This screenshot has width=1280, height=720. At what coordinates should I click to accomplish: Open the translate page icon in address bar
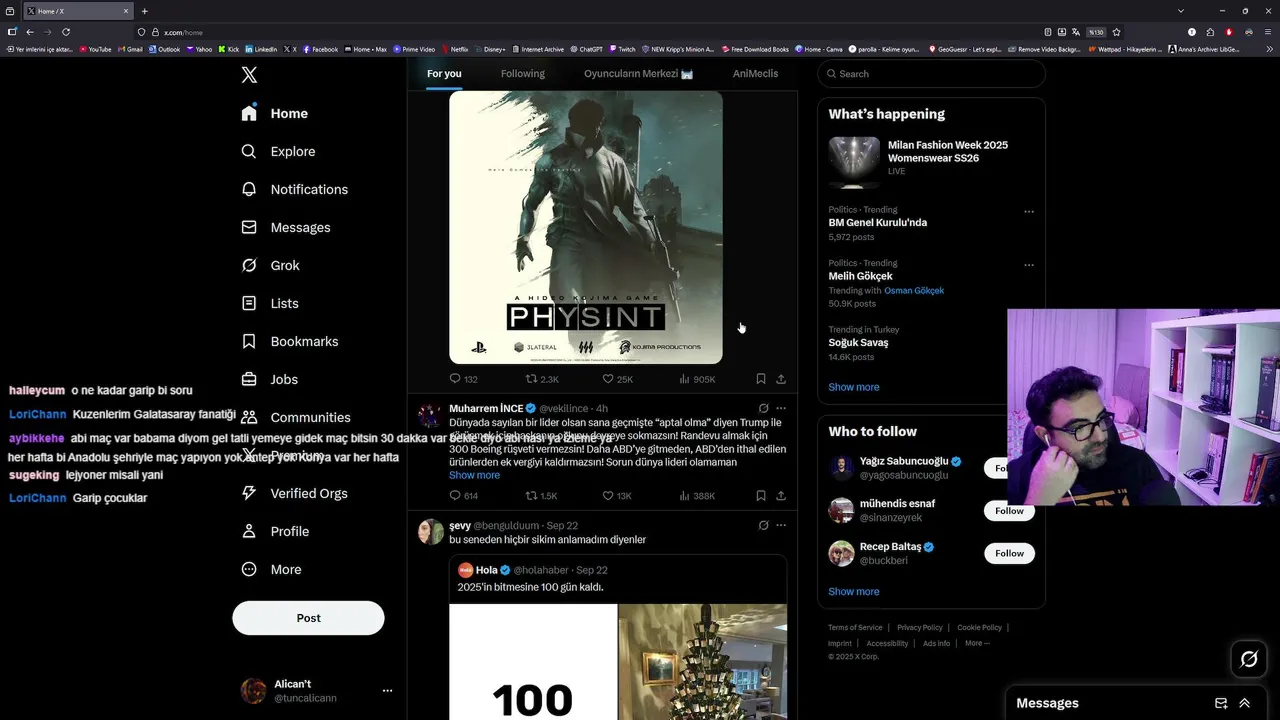[1076, 32]
